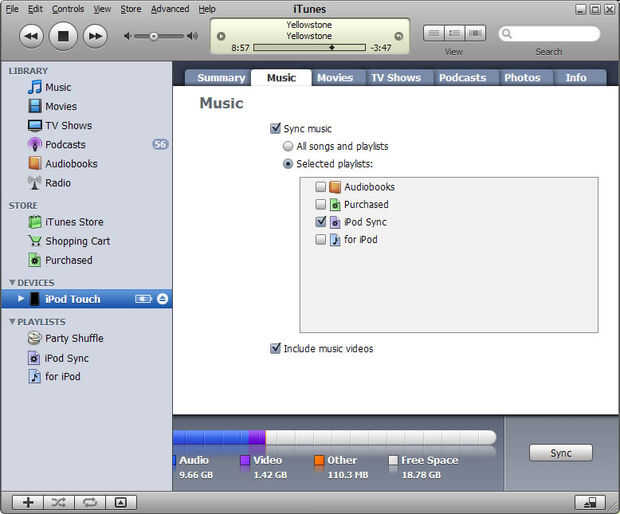Check the Audiobooks playlist checkbox

(x=321, y=187)
